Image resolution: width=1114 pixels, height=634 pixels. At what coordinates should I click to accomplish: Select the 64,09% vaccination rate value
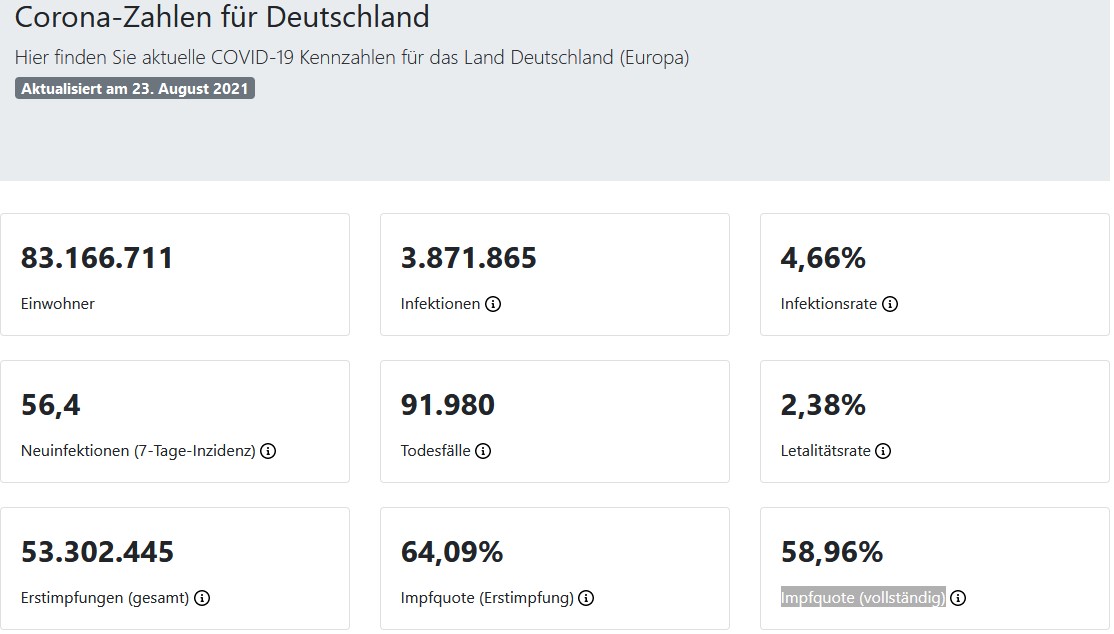[x=452, y=552]
